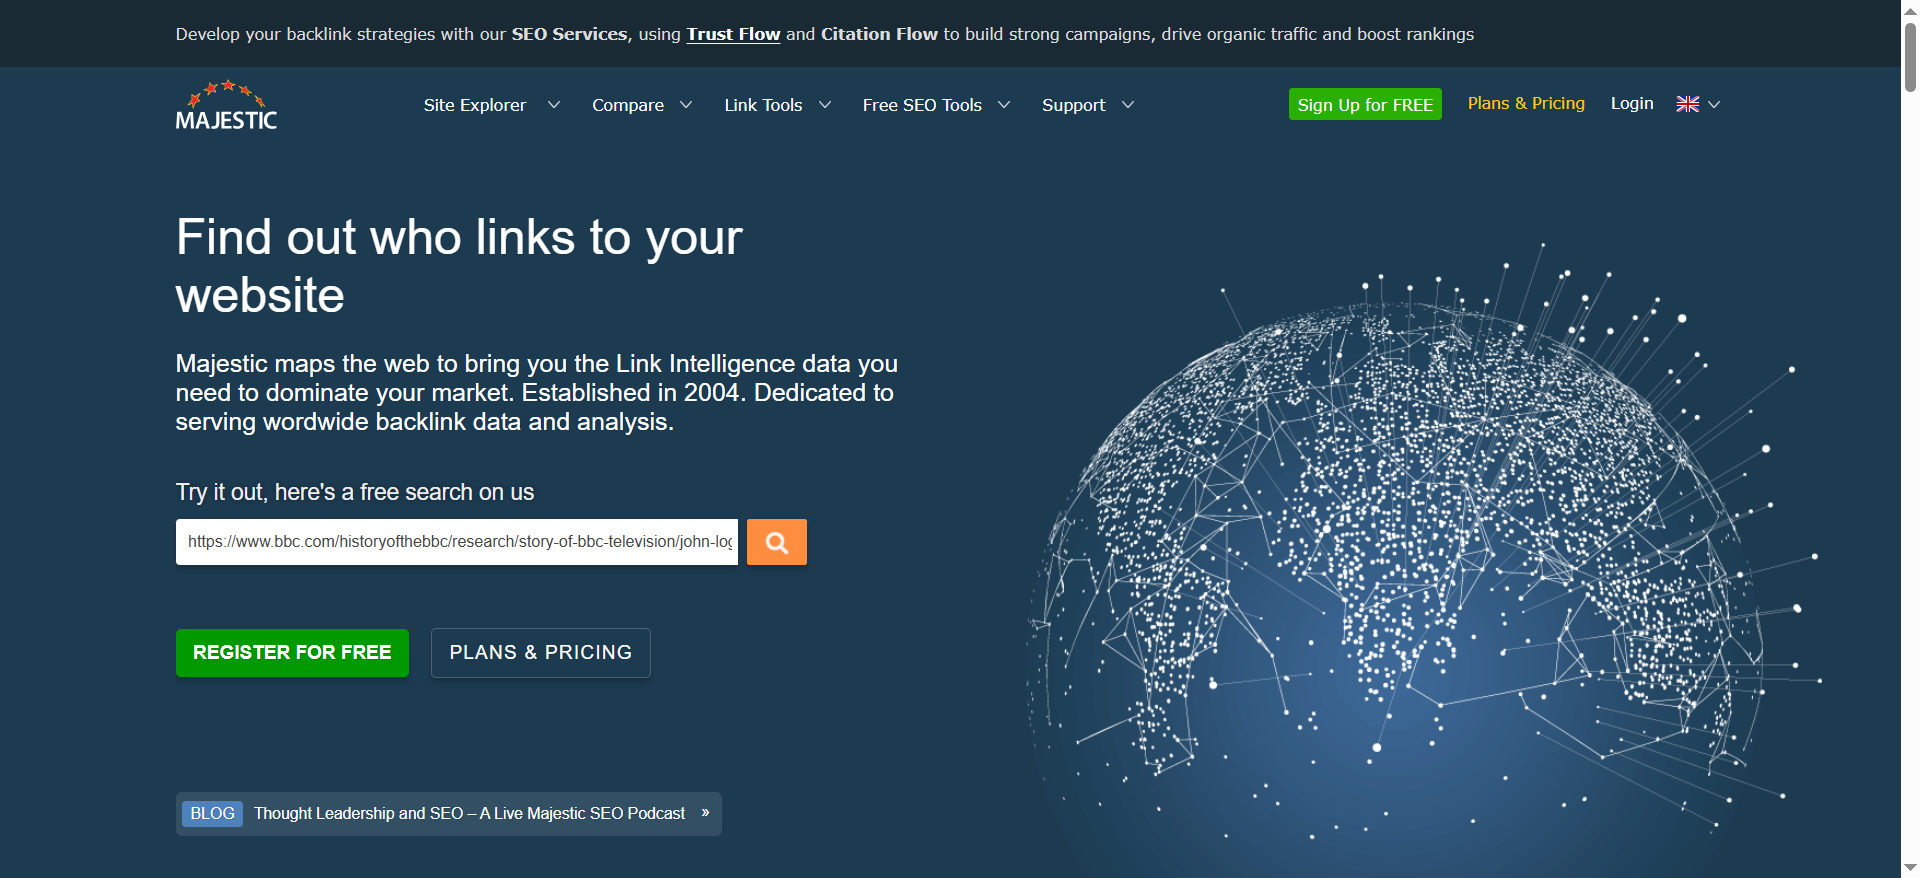Click REGISTER FOR FREE button
Screen dimensions: 1920x878
292,653
